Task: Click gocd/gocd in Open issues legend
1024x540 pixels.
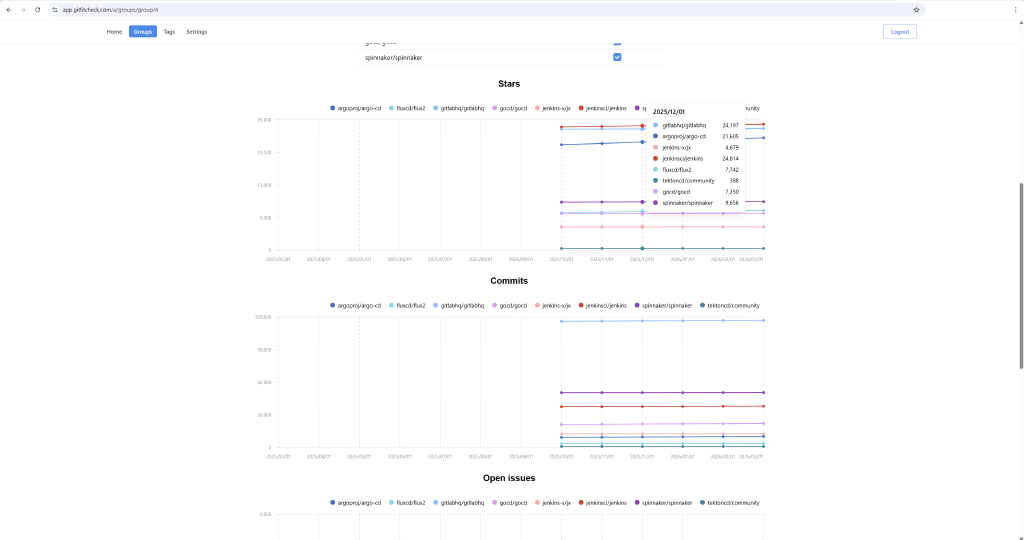Action: 509,503
